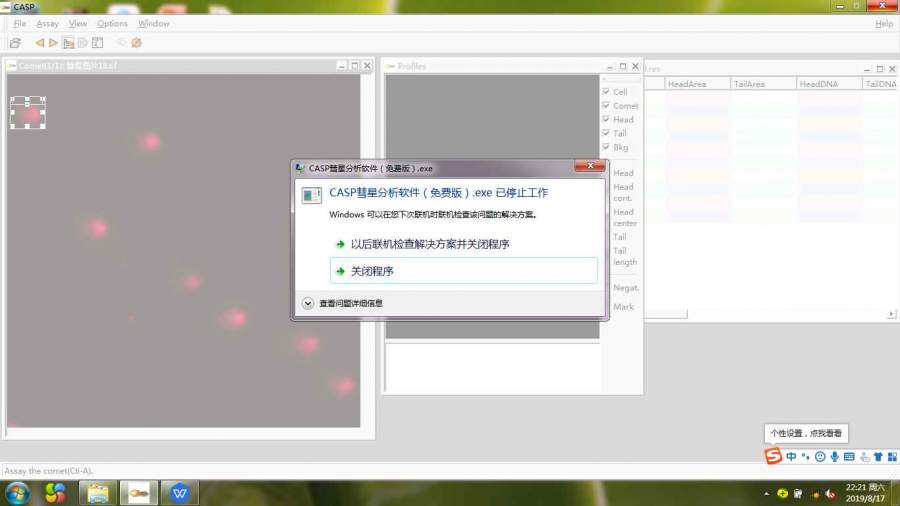Click the Sogou S input method logo

[773, 456]
